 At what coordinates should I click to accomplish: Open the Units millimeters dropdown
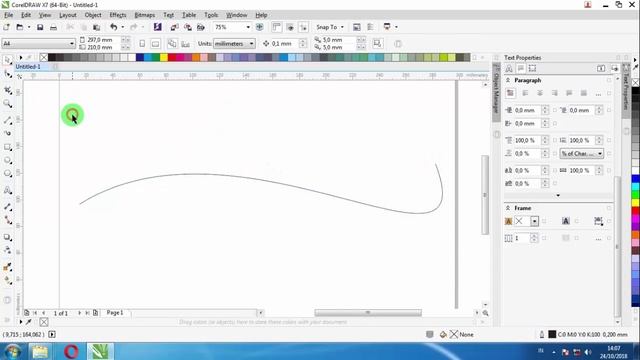coord(251,43)
